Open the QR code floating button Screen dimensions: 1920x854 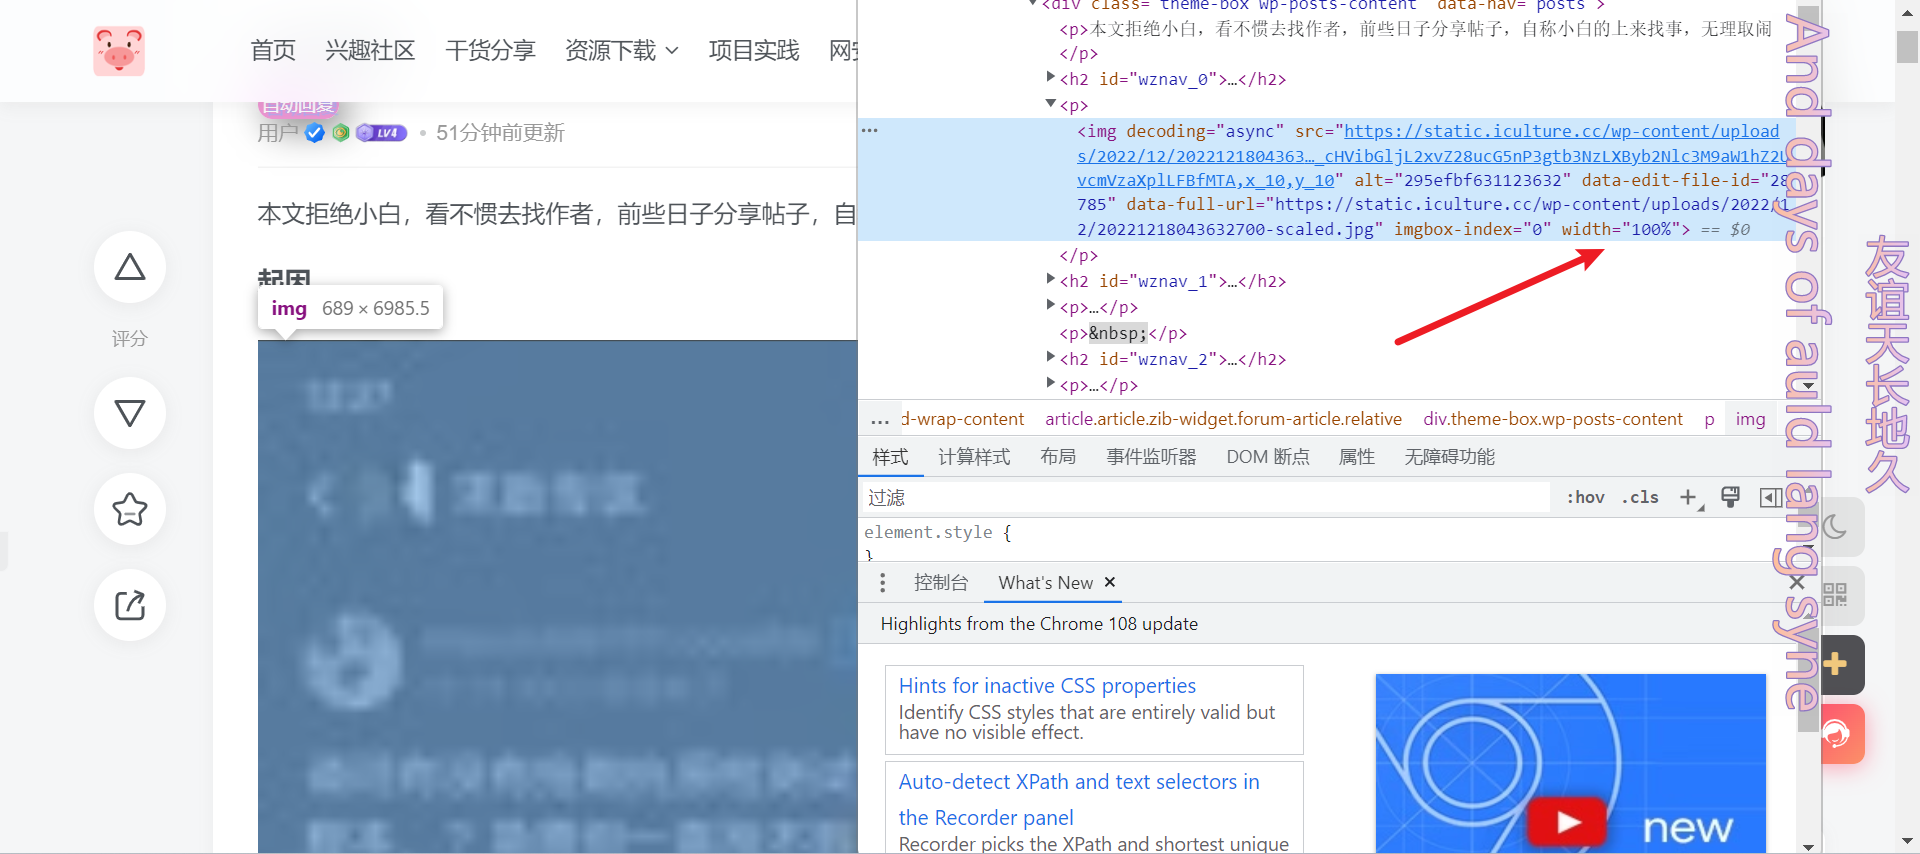1835,595
